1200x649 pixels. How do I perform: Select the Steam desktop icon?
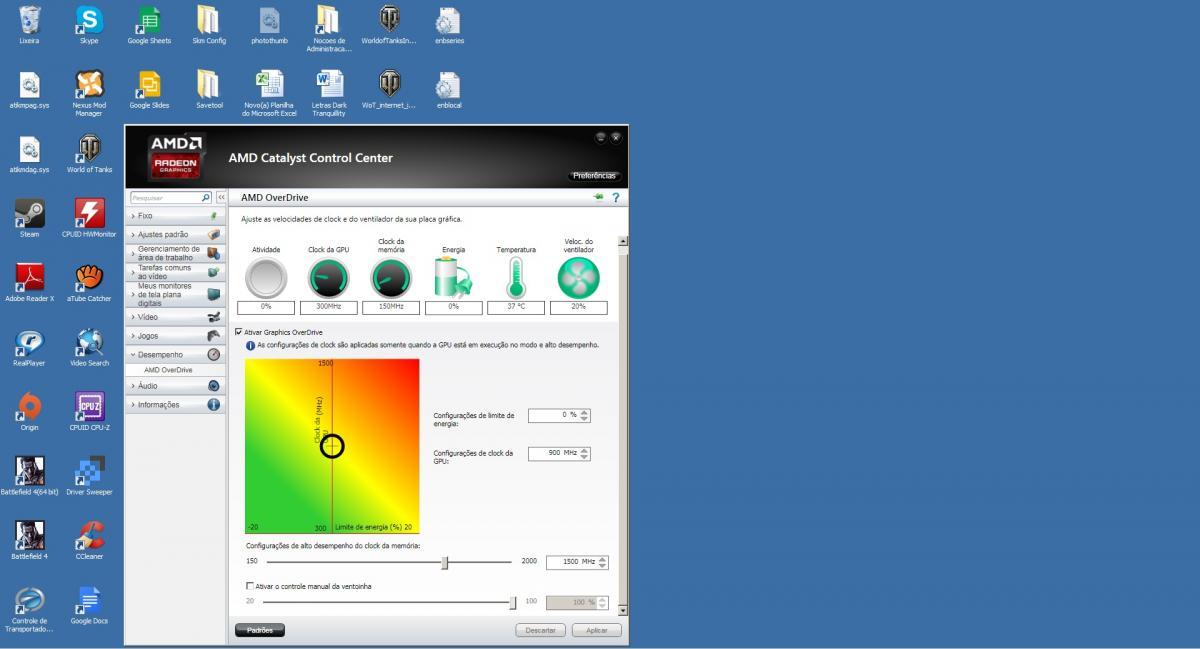click(29, 218)
